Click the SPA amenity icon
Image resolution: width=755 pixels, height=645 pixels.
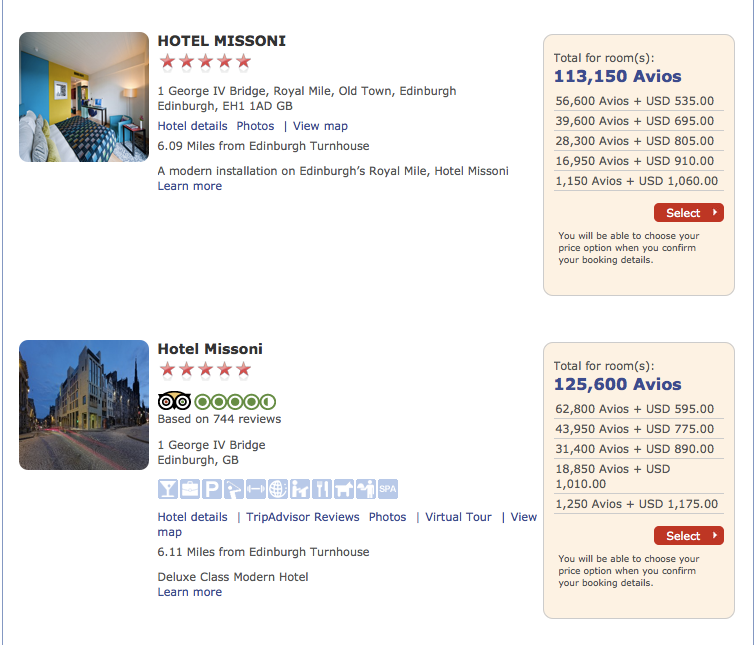coord(388,489)
